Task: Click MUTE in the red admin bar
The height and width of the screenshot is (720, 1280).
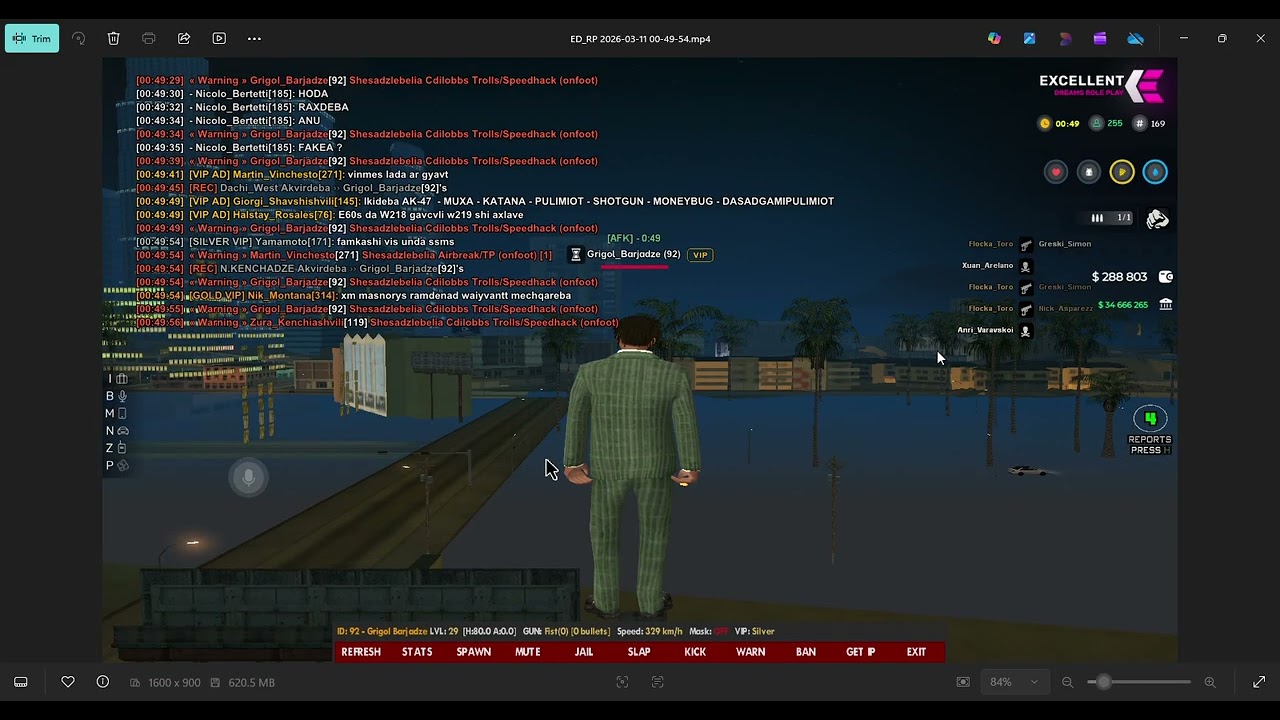Action: (x=528, y=652)
